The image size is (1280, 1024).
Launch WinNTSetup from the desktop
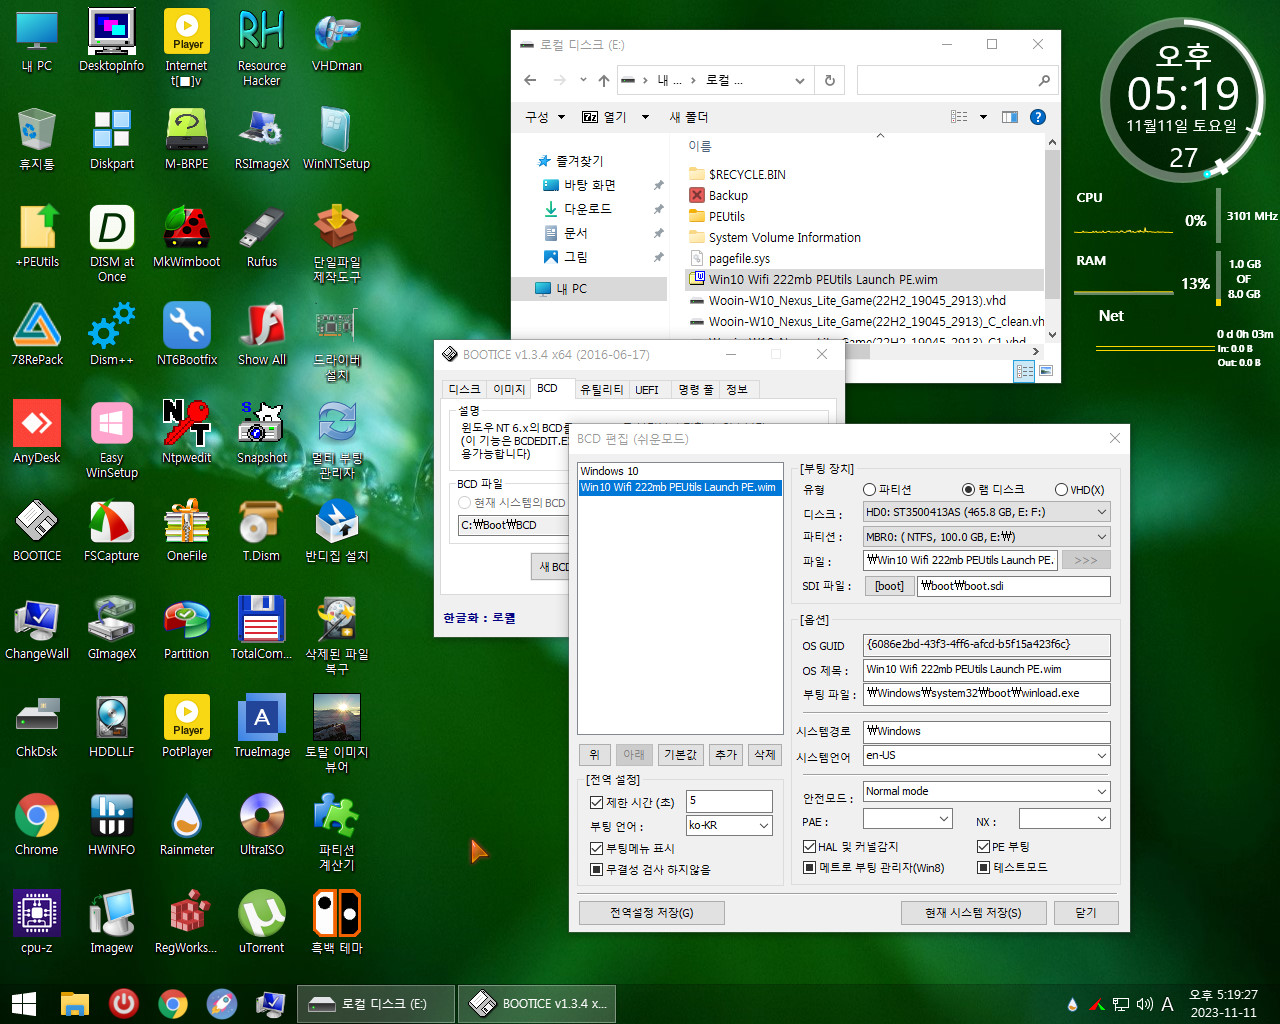point(337,140)
